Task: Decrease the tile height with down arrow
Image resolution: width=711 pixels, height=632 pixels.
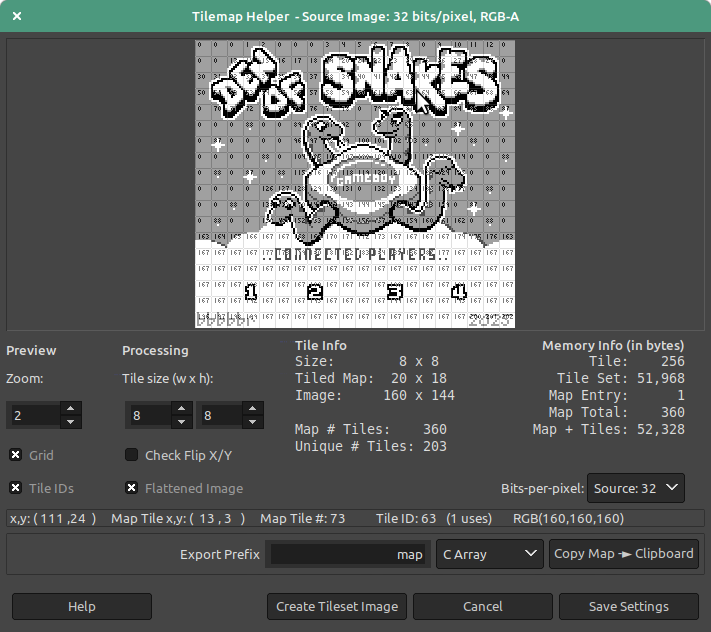Action: [253, 422]
